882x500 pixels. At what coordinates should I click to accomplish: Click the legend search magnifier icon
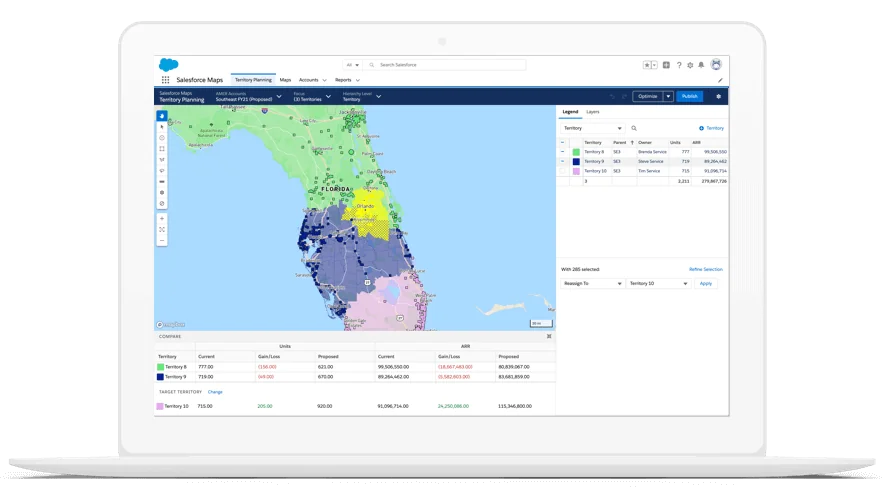coord(634,128)
